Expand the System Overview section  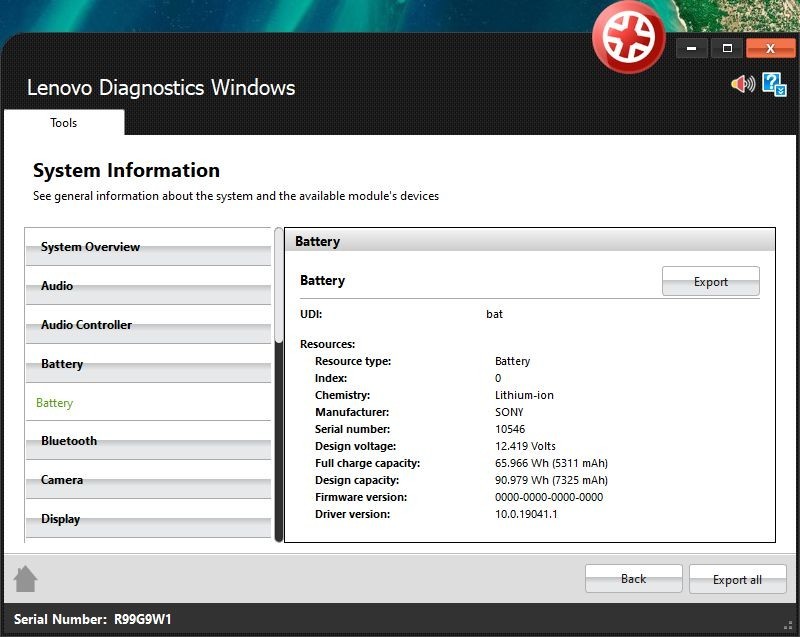click(148, 247)
